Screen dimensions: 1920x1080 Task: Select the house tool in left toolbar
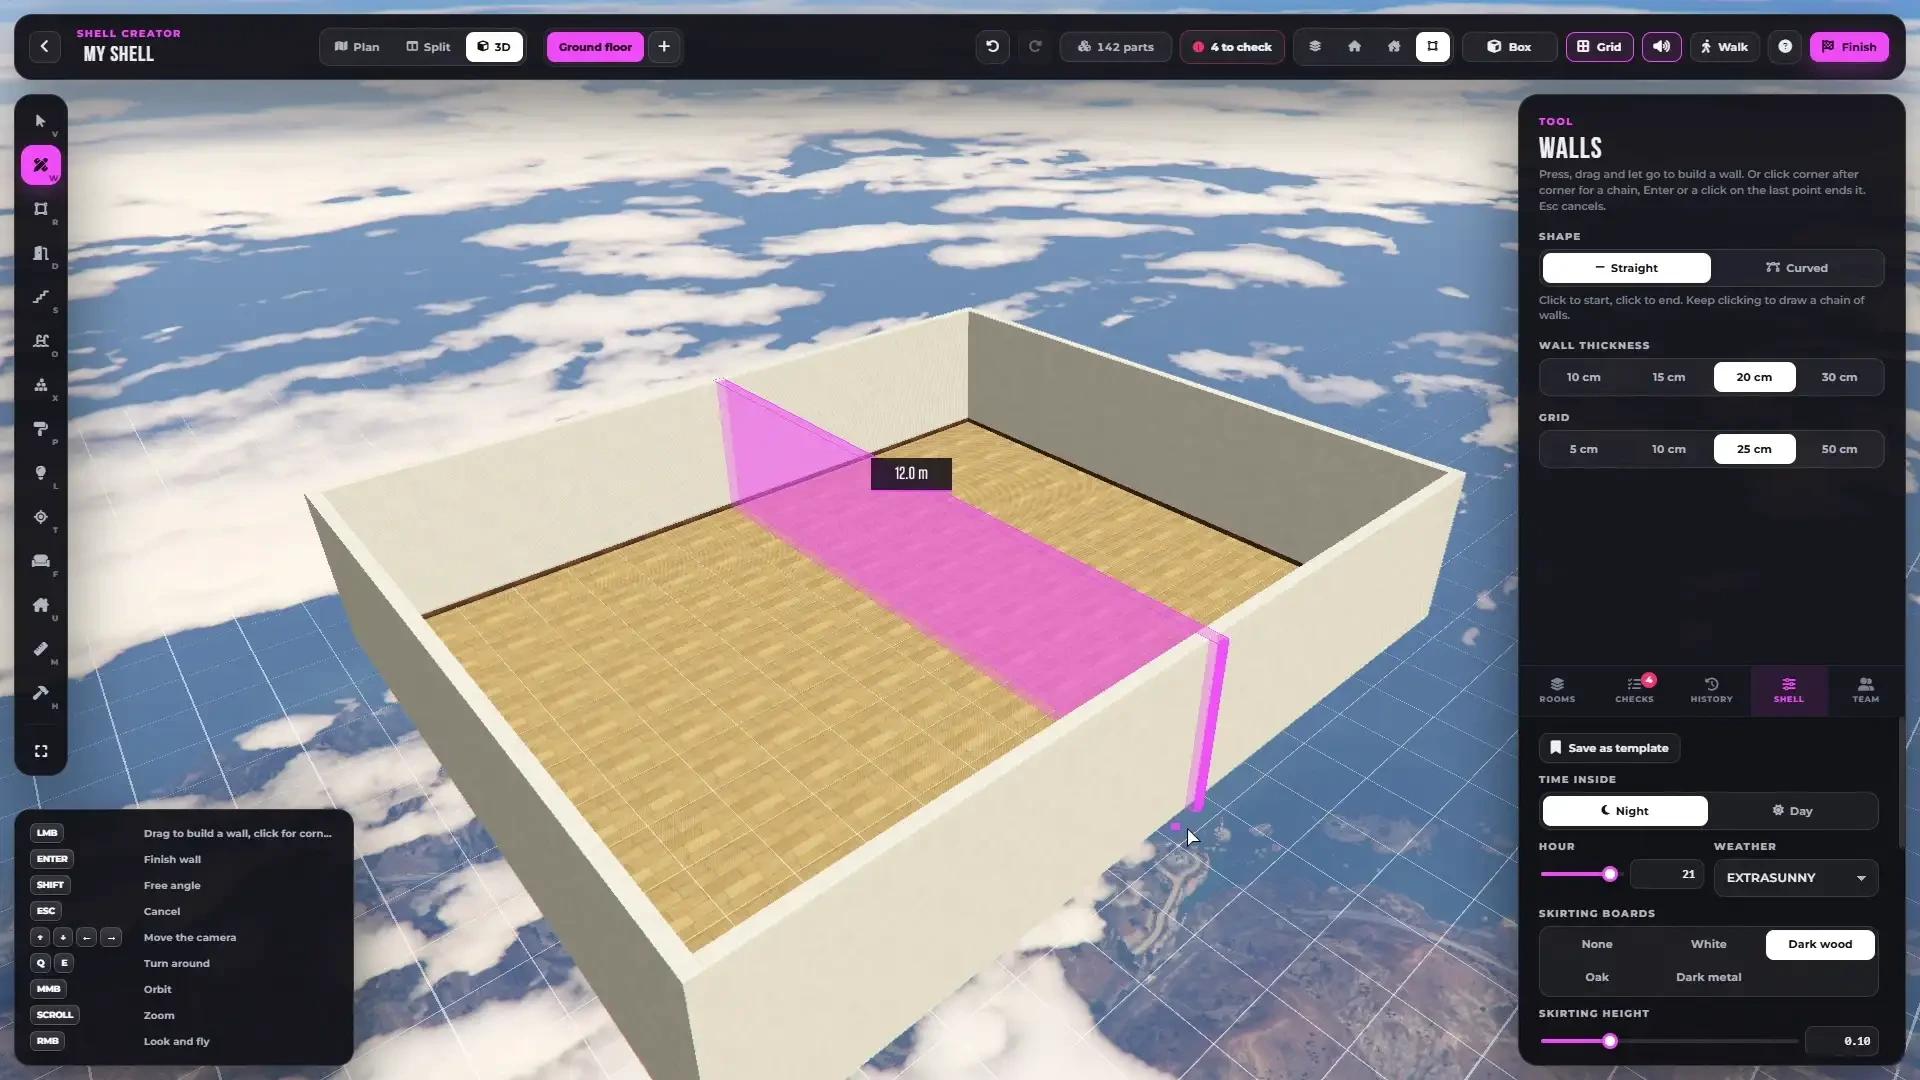tap(41, 605)
